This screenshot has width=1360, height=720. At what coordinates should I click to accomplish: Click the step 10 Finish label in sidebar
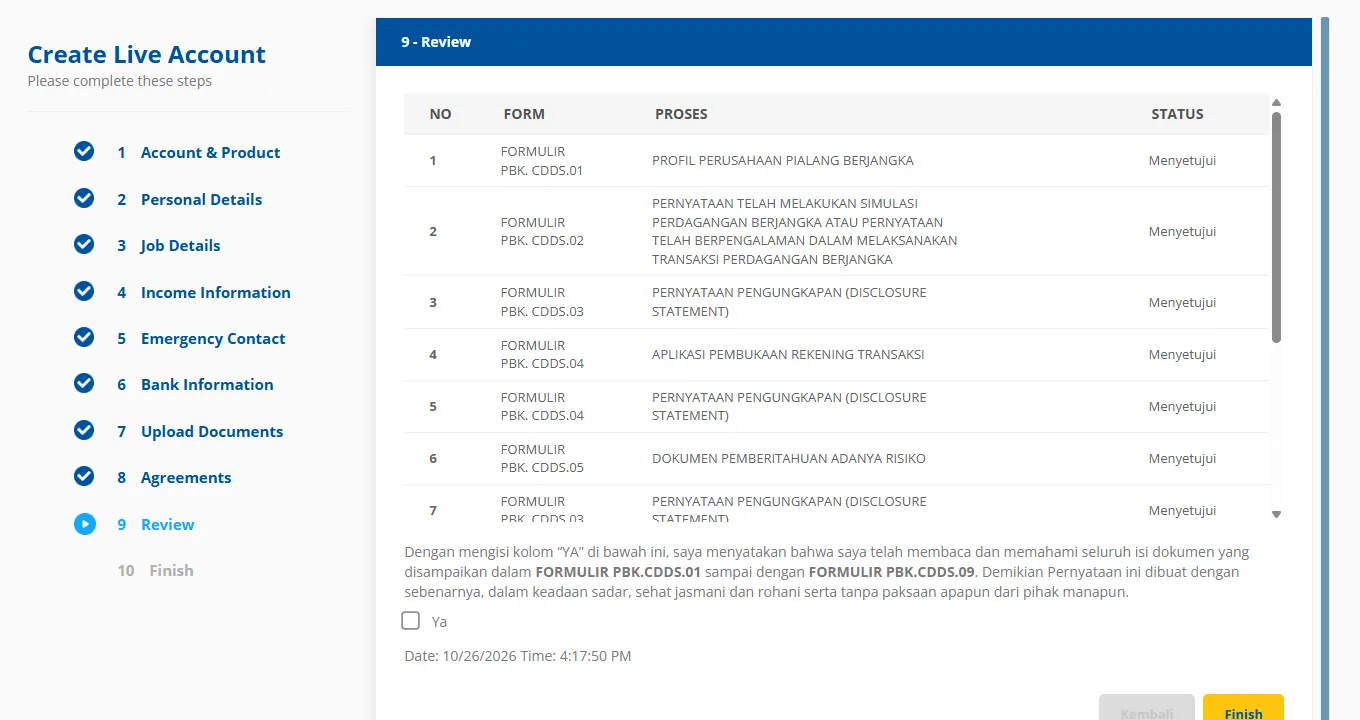(x=171, y=570)
